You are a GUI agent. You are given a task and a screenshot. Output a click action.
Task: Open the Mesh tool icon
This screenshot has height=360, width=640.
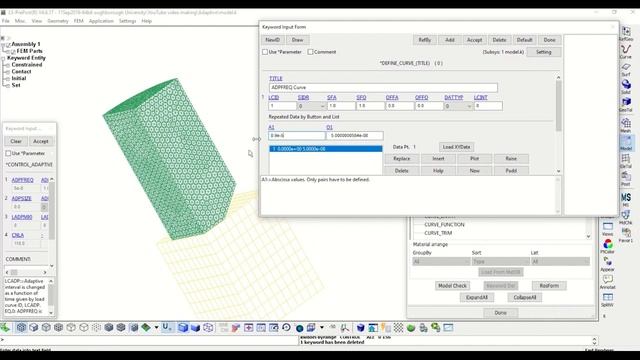pos(626,125)
